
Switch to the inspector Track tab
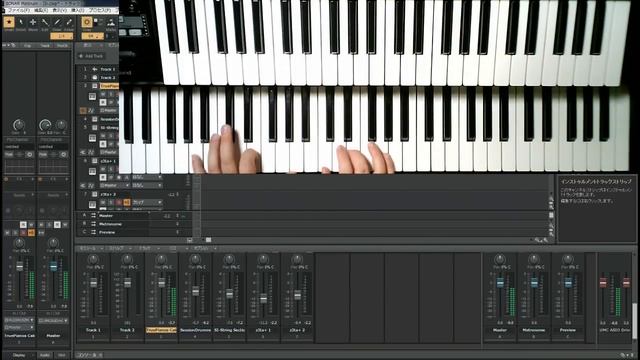[45, 46]
